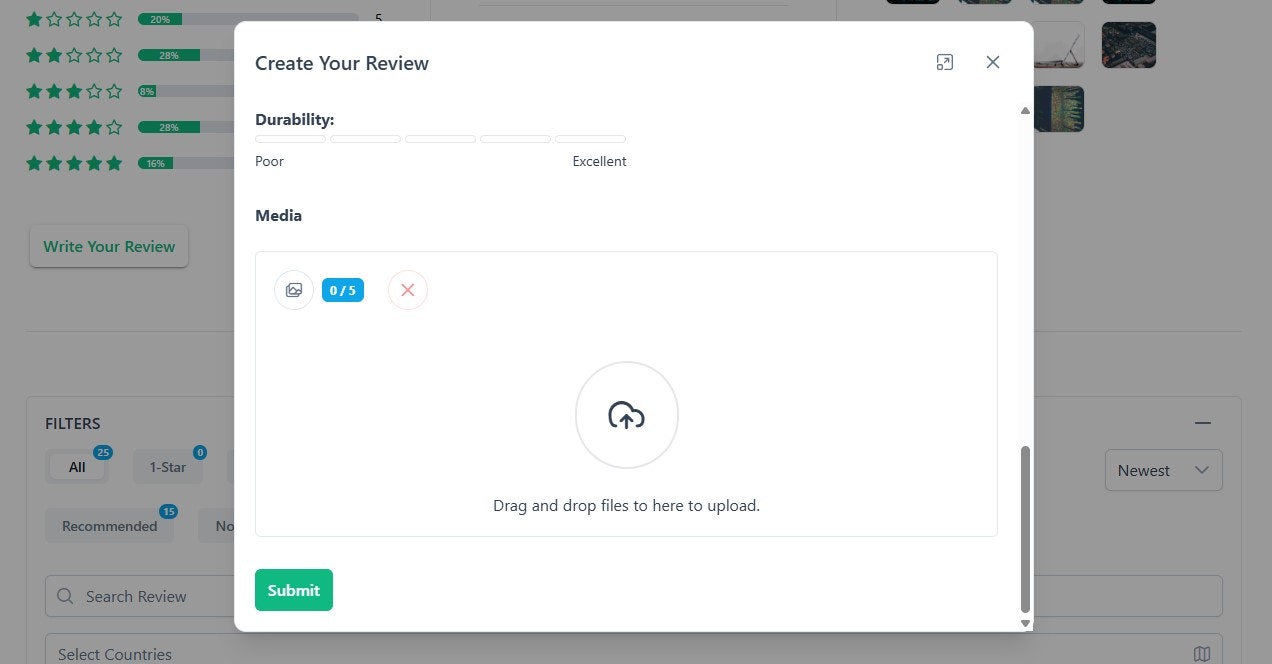Click the red X clear-media icon
This screenshot has width=1272, height=664.
[407, 289]
